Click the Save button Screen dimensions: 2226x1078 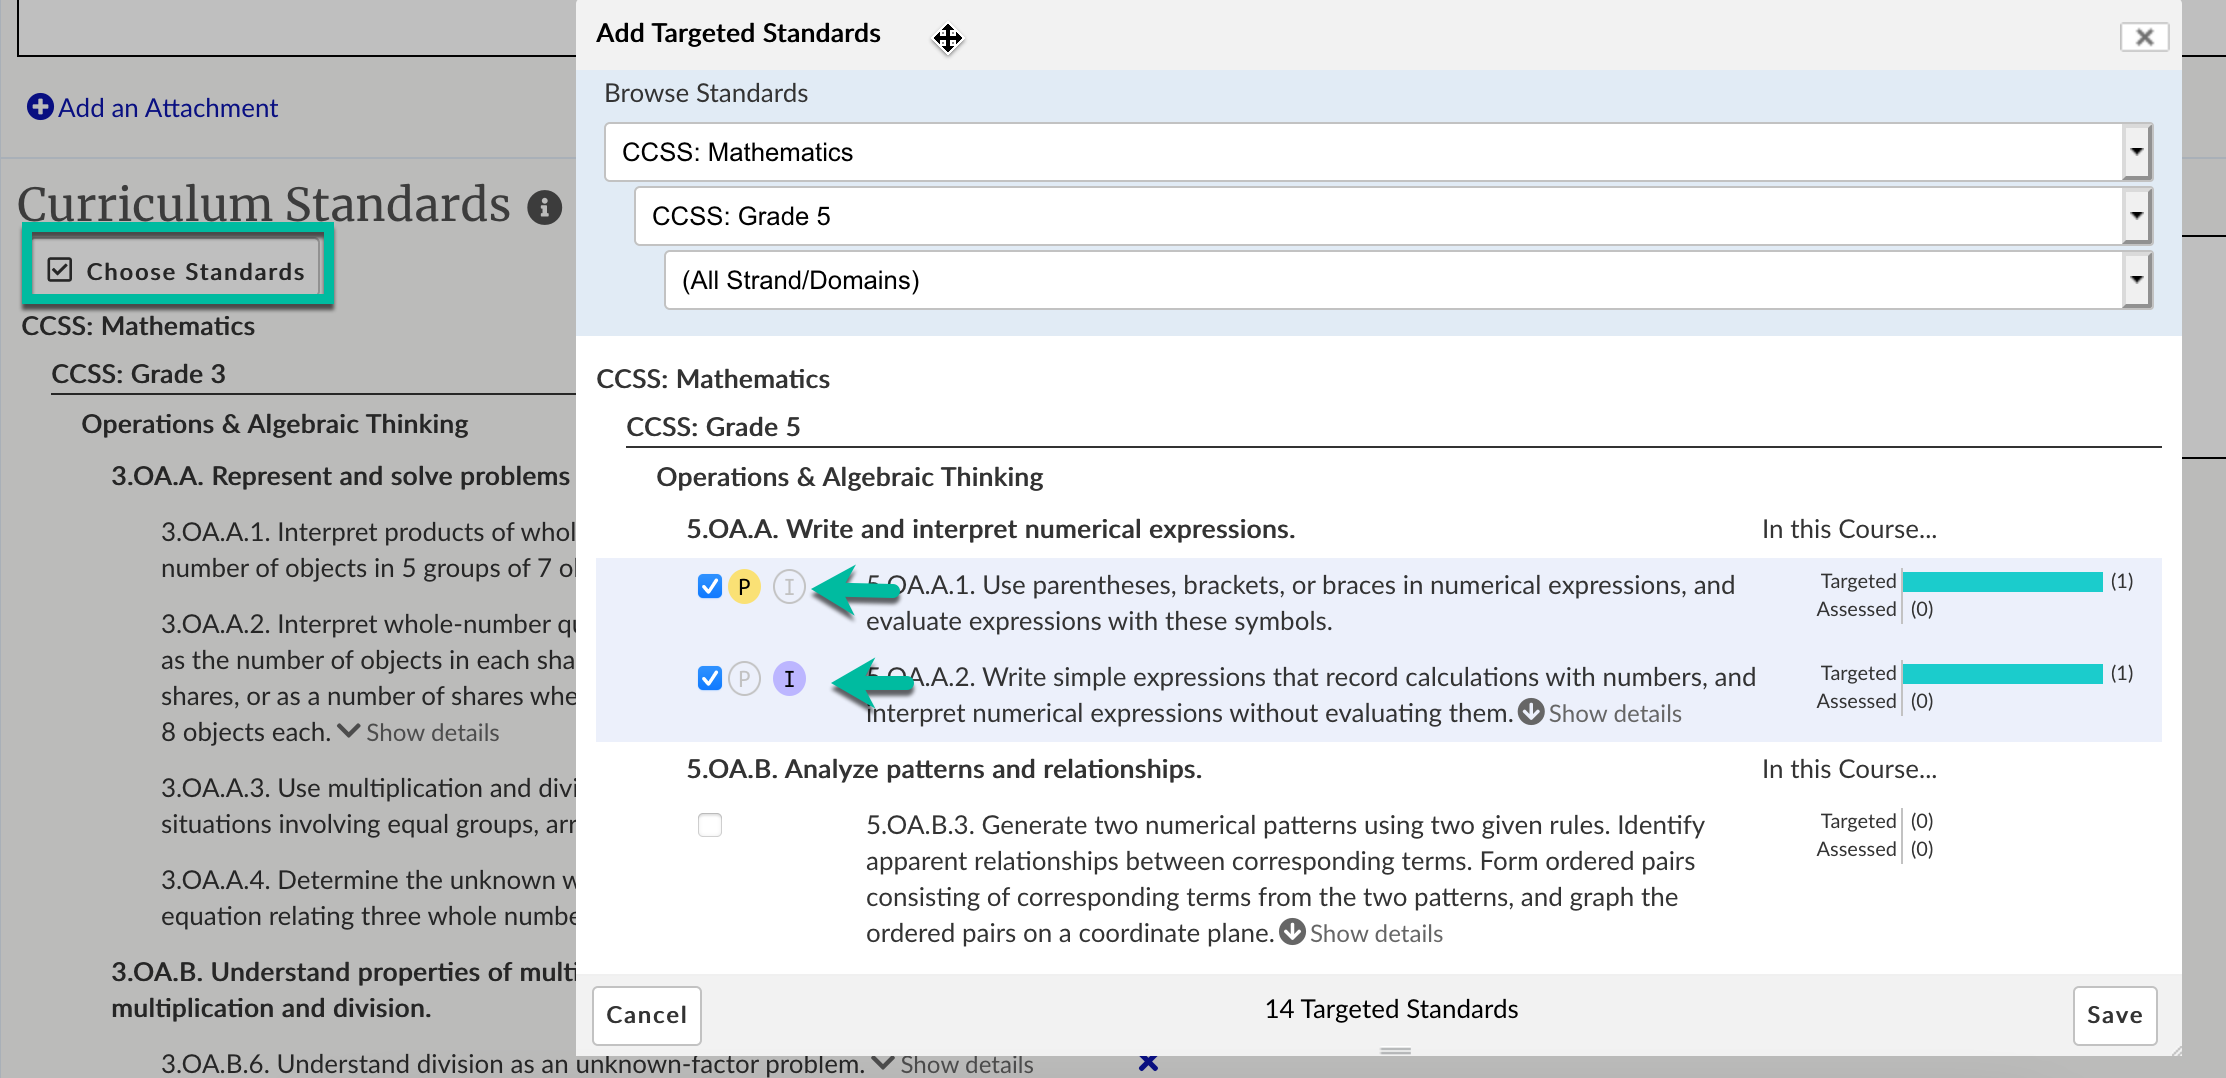tap(2114, 1015)
